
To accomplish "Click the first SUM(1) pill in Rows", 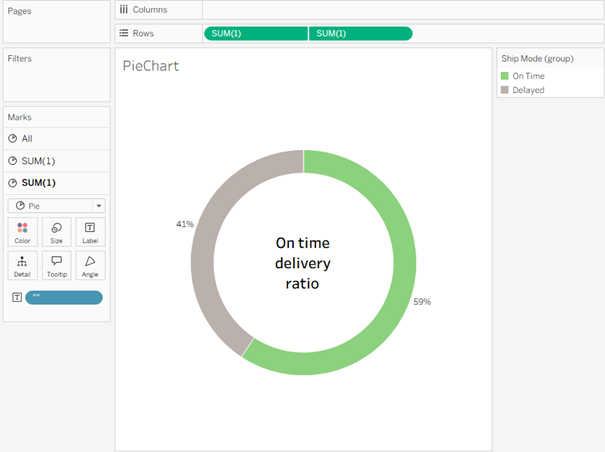I will [255, 33].
